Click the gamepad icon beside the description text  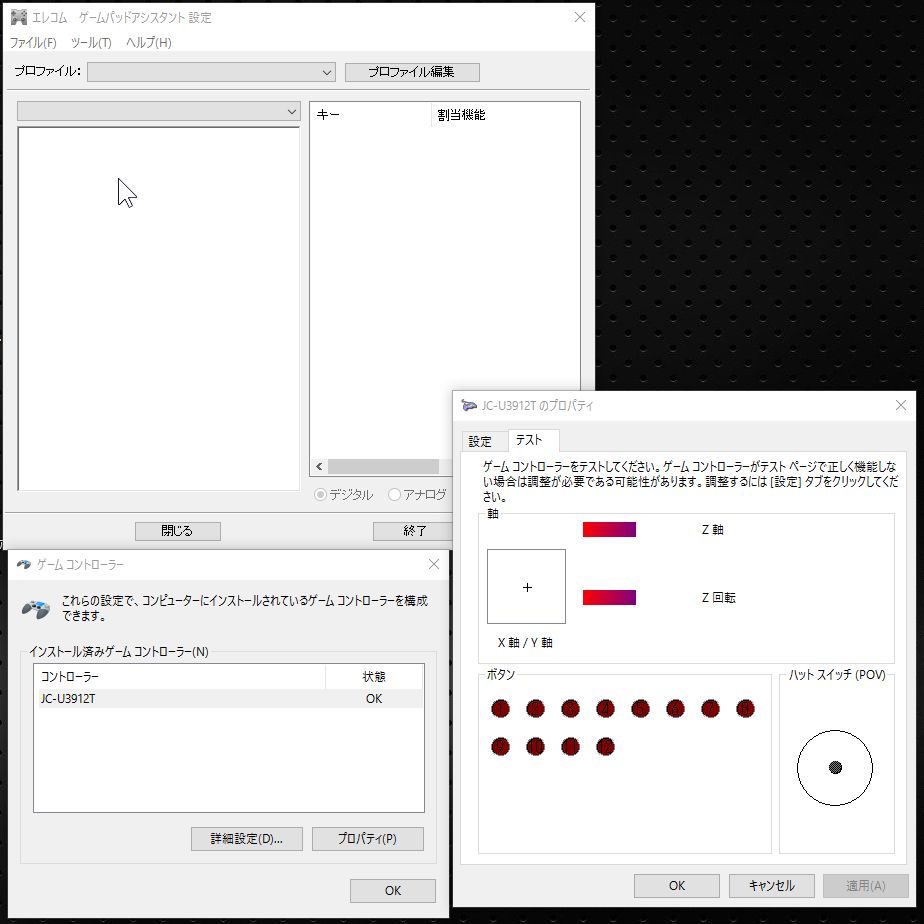pyautogui.click(x=35, y=608)
